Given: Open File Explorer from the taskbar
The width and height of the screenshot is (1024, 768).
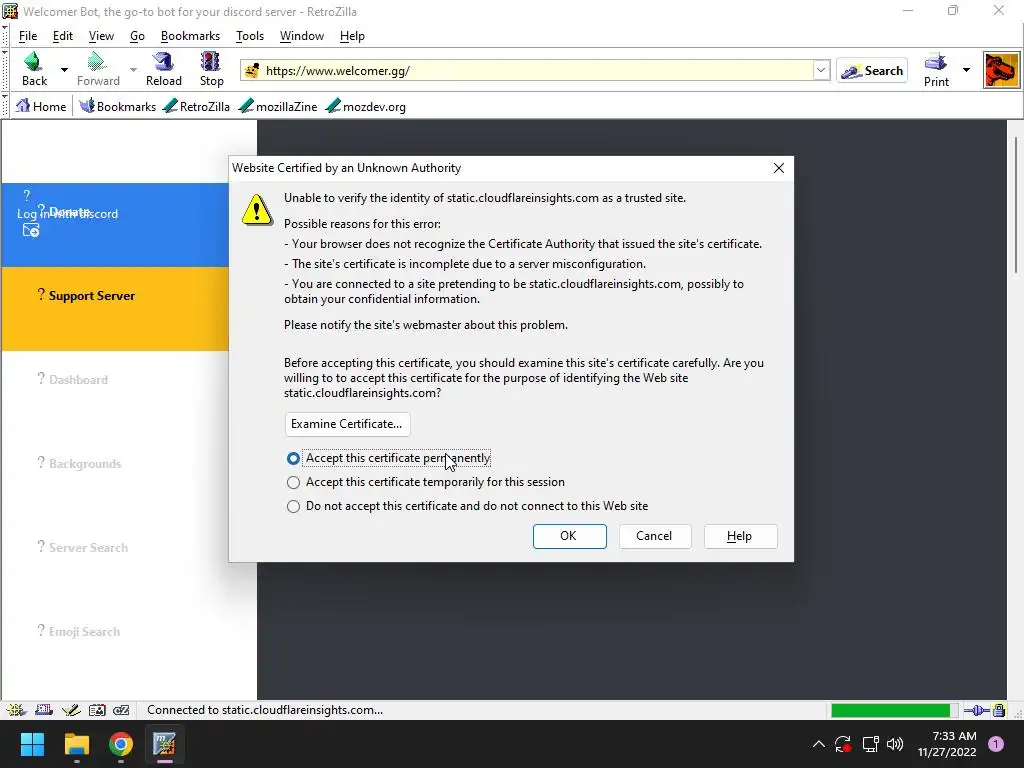Looking at the screenshot, I should pyautogui.click(x=76, y=744).
